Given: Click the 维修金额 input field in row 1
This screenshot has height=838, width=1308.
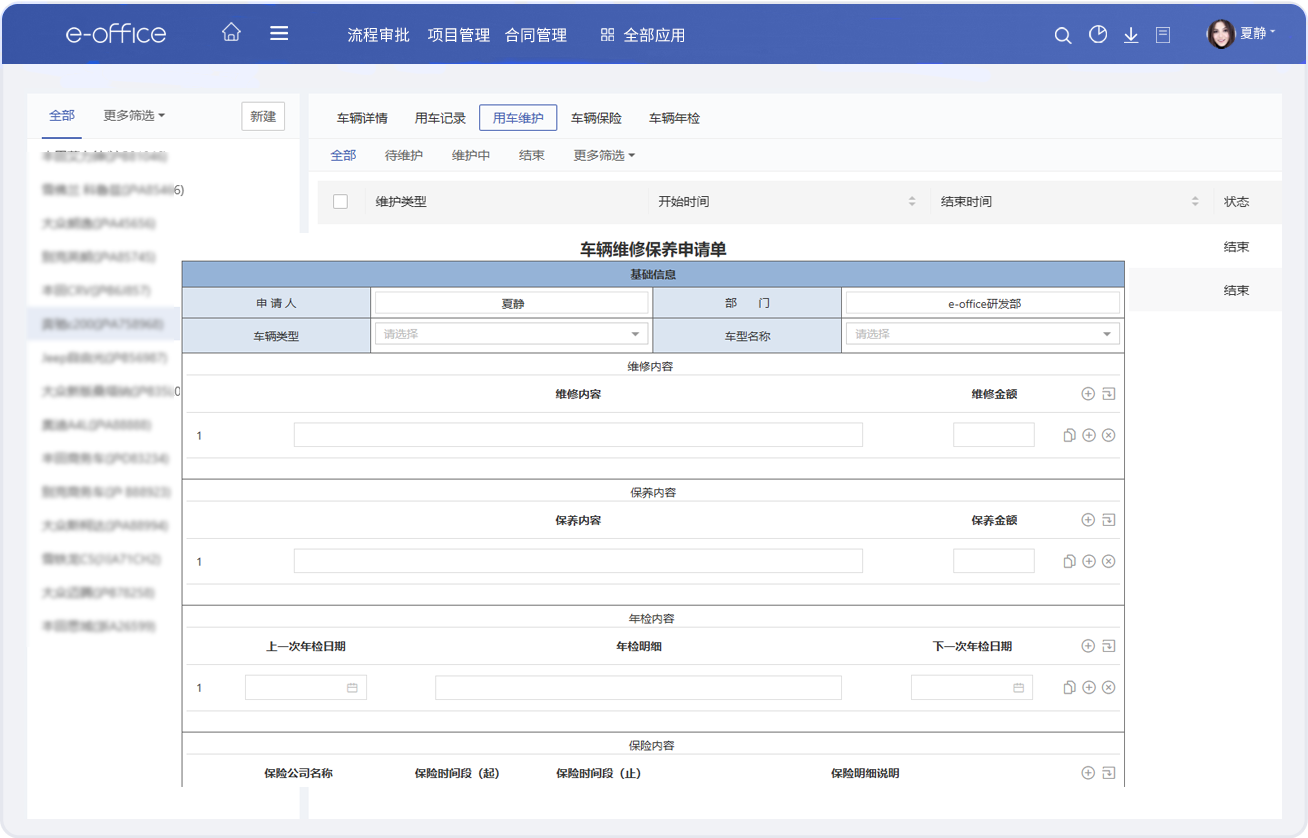Looking at the screenshot, I should click(993, 435).
